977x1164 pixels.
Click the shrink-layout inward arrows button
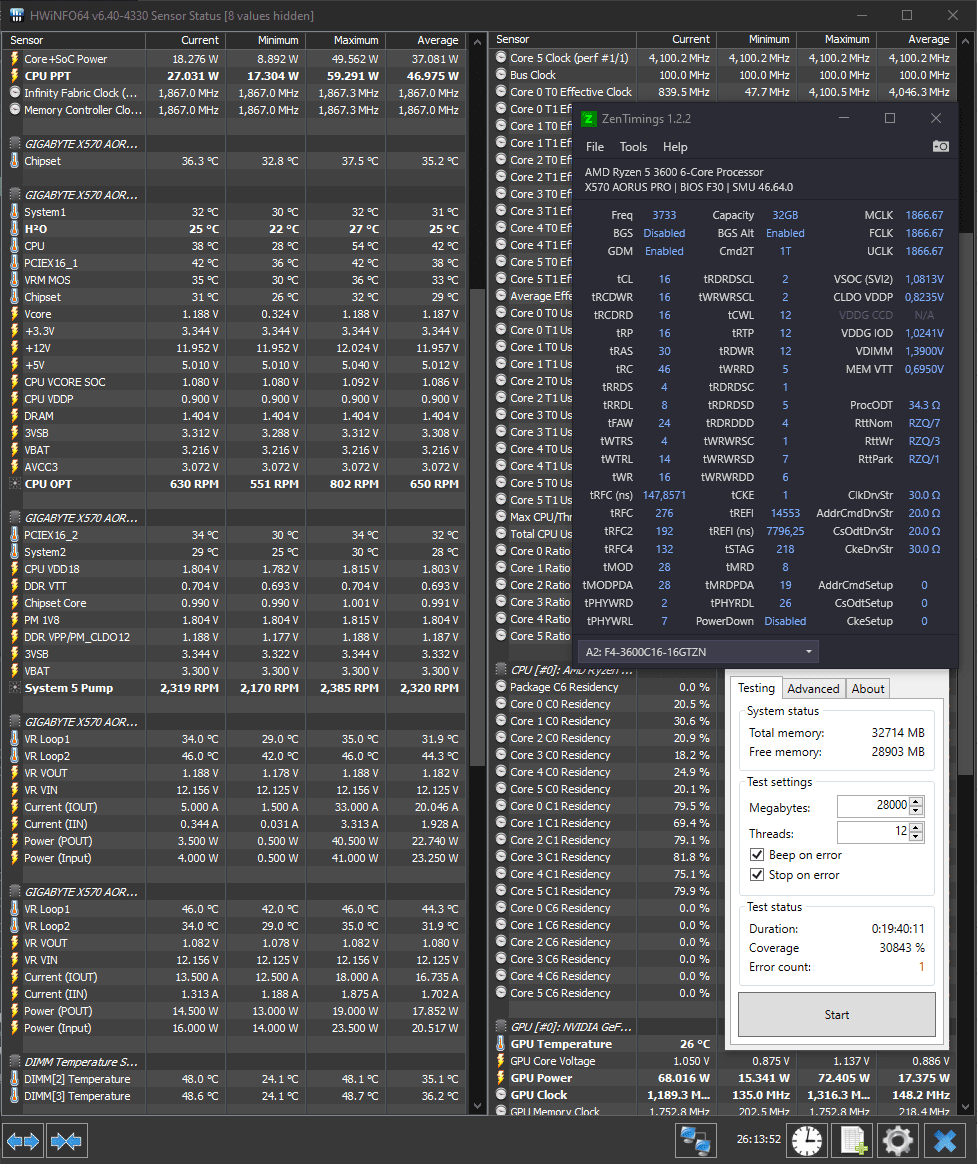tap(67, 1140)
